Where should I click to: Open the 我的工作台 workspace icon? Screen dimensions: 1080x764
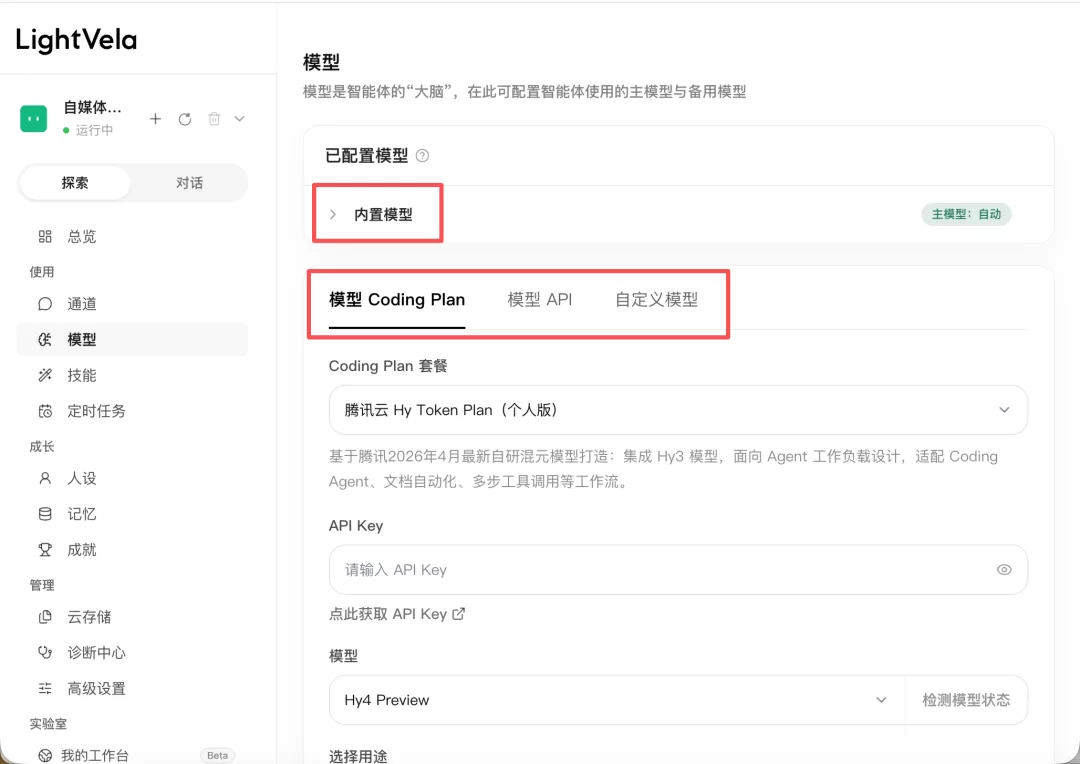click(x=45, y=755)
